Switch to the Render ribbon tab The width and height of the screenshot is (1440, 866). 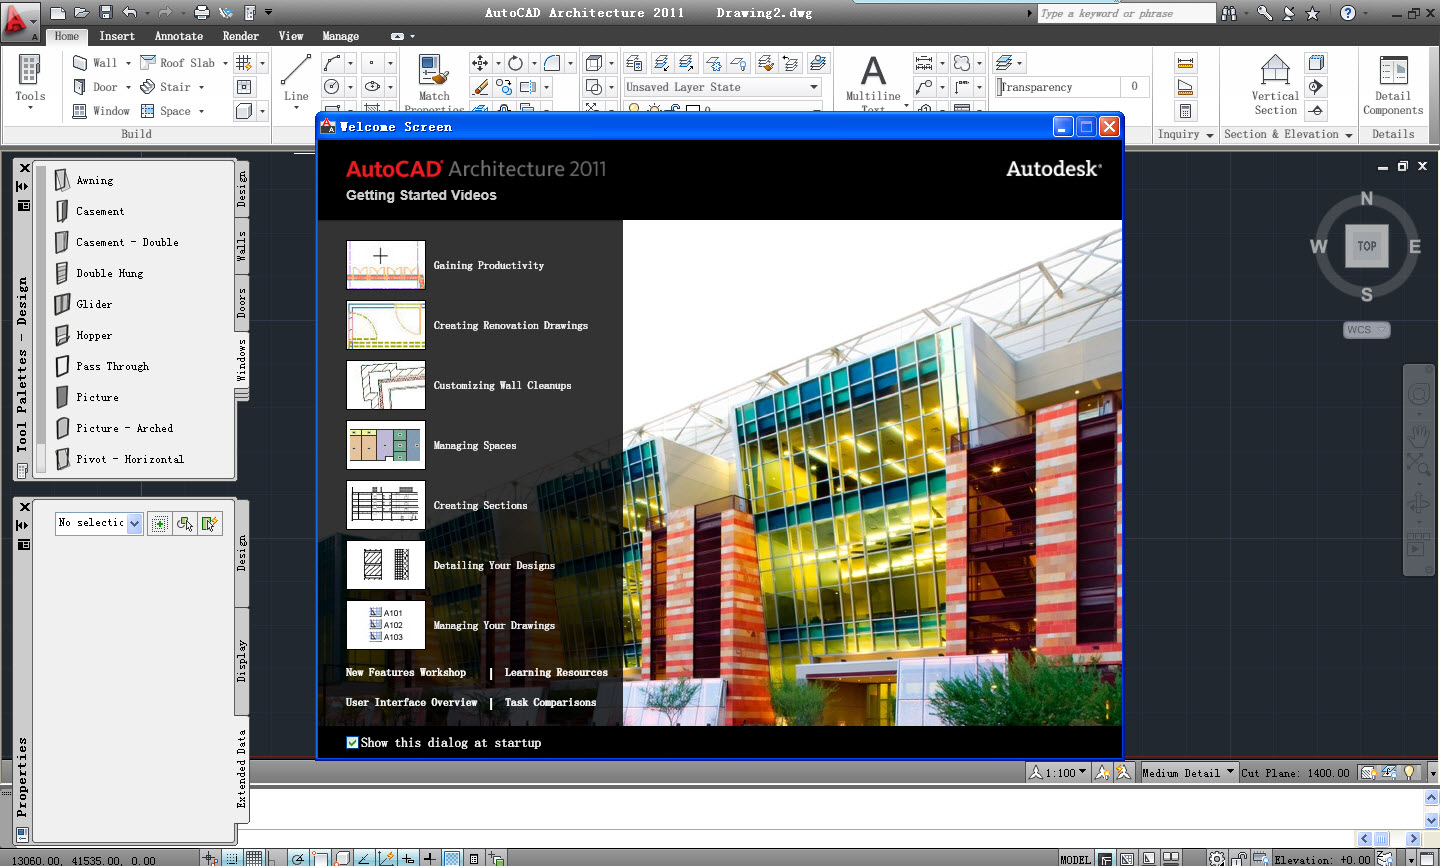click(241, 36)
